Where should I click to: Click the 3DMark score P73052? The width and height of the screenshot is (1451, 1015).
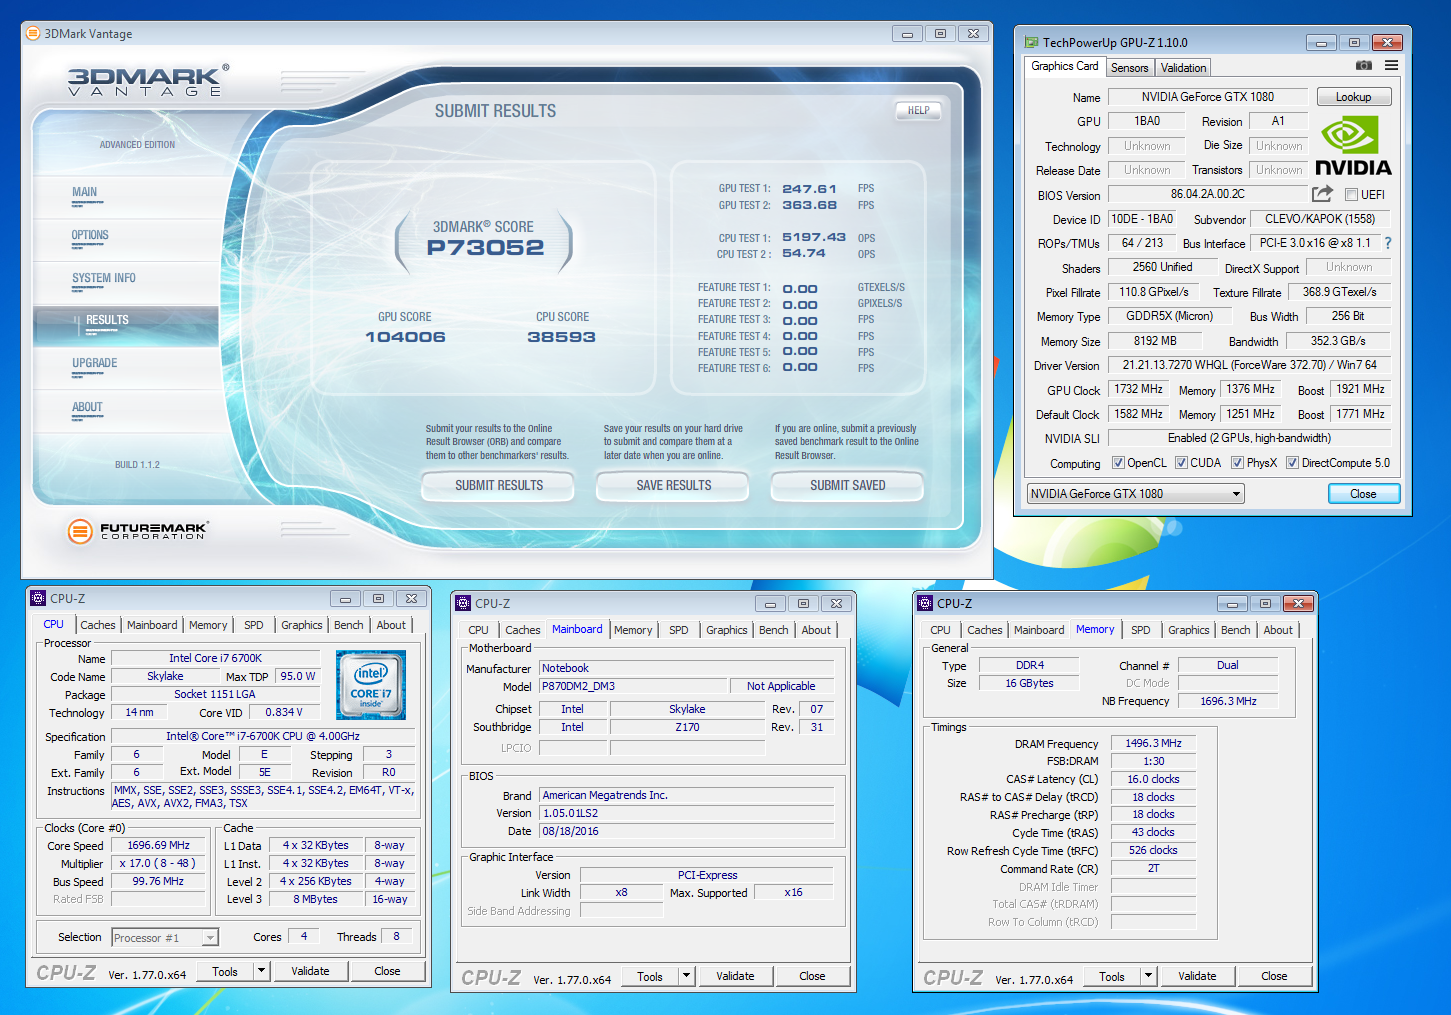click(x=485, y=248)
